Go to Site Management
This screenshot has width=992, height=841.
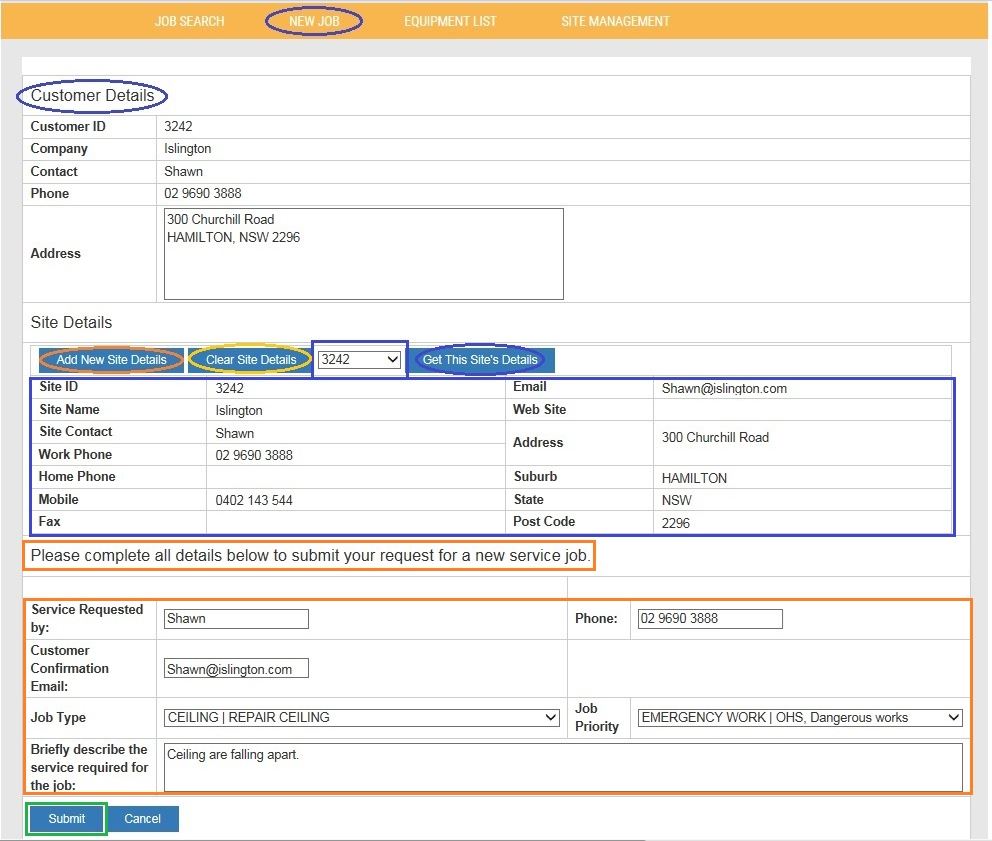tap(615, 21)
